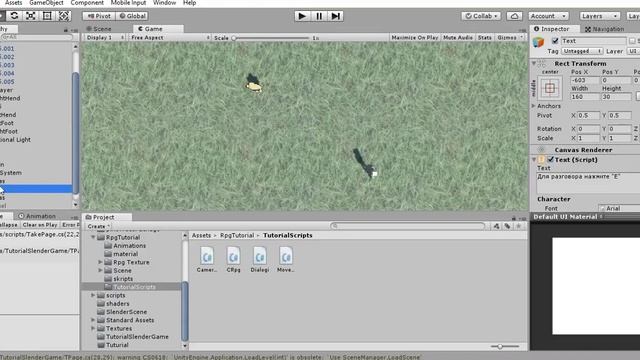This screenshot has height=360, width=640.
Task: Click the Pos X input field
Action: [585, 80]
